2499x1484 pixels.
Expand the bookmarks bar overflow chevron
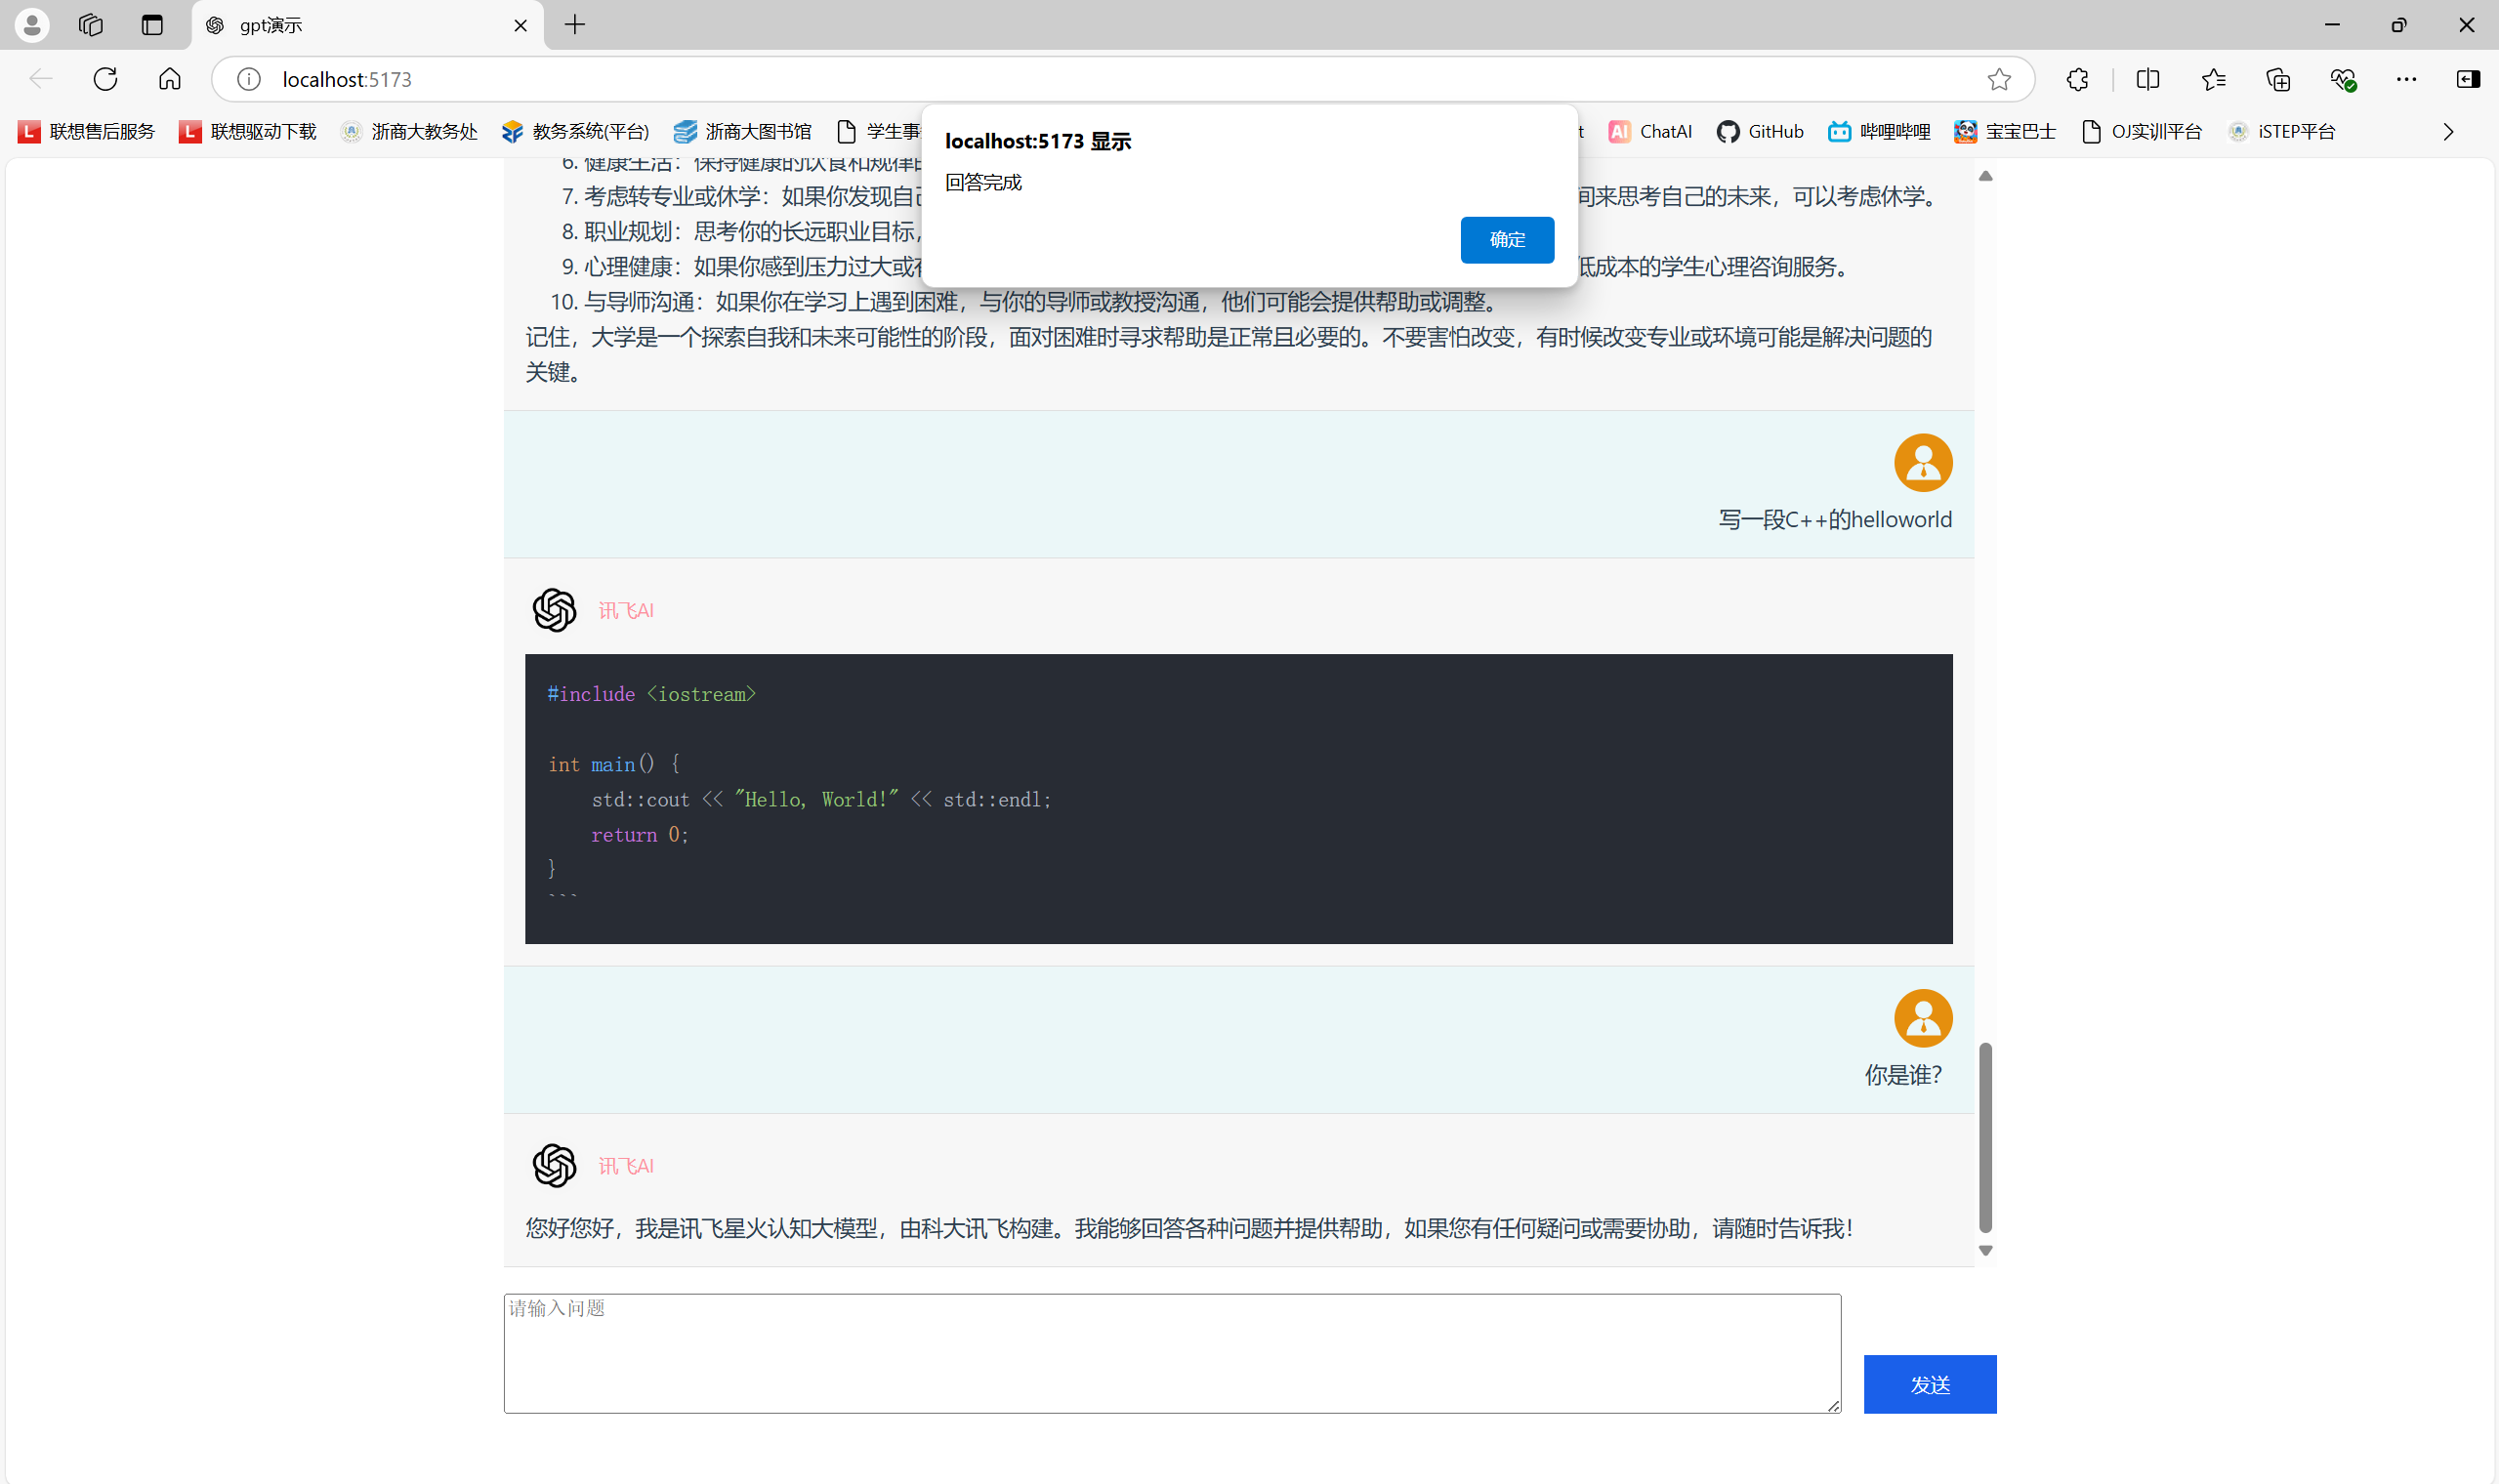(2448, 132)
